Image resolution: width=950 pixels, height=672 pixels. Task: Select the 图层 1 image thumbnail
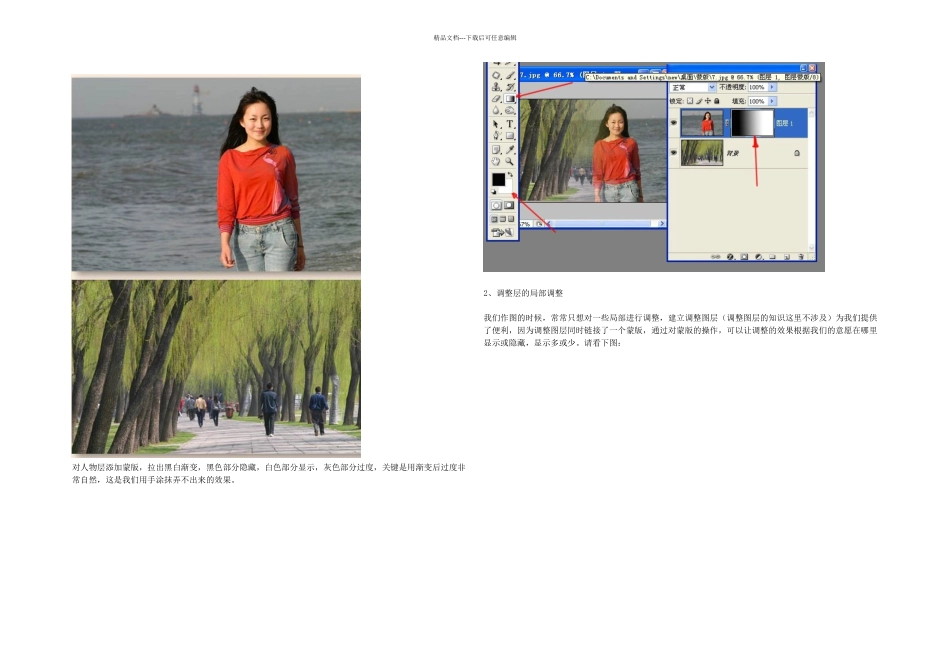coord(702,123)
